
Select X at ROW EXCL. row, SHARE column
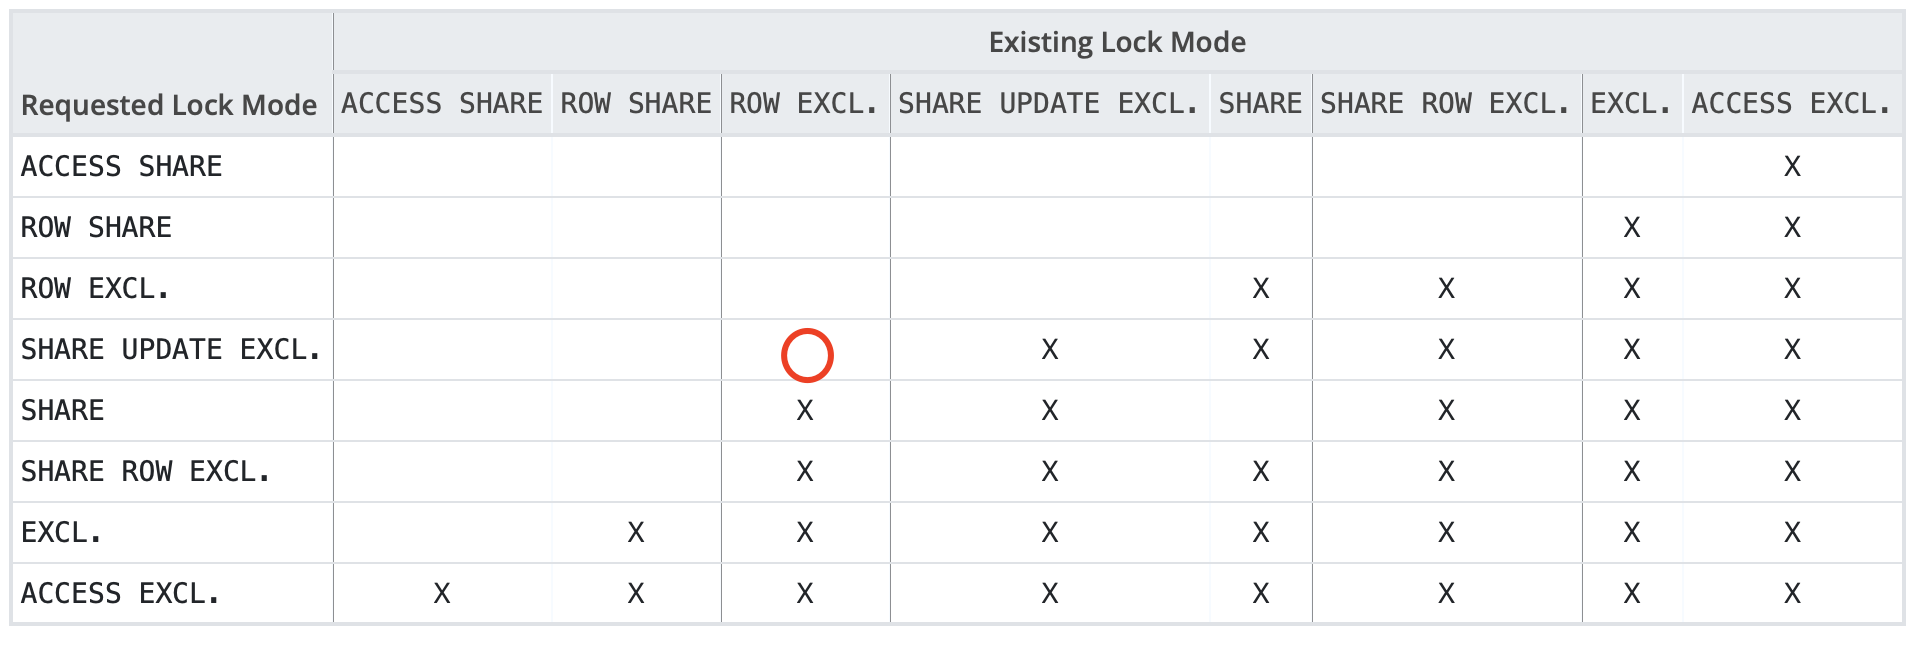pyautogui.click(x=1261, y=289)
